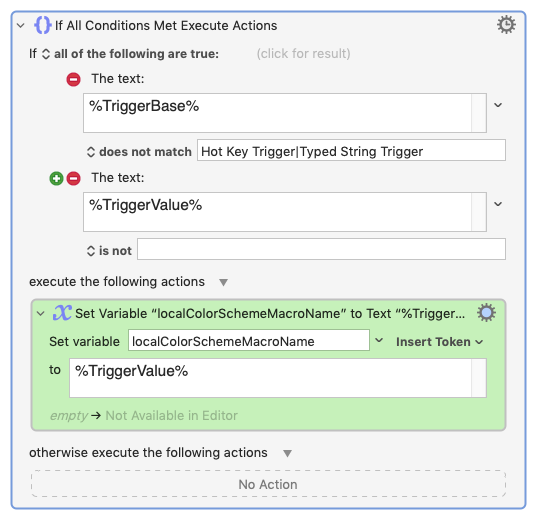Click the Set Variable x icon
Screen dimensions: 537x520
pyautogui.click(x=62, y=313)
